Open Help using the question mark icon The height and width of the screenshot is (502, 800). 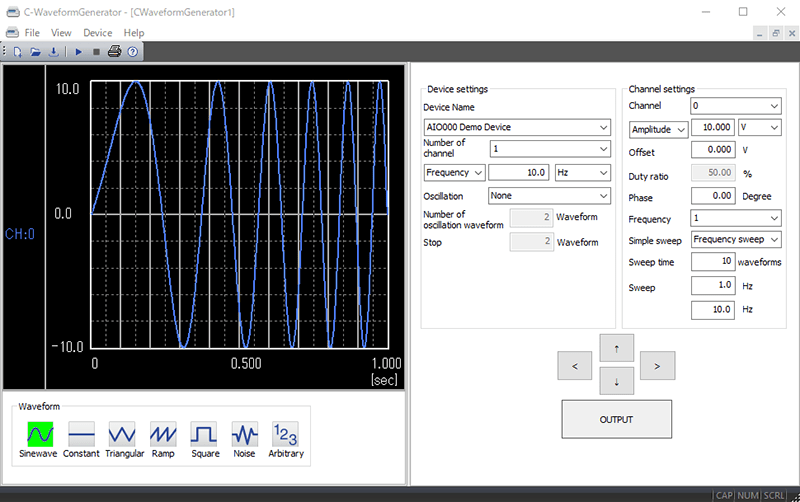click(132, 51)
